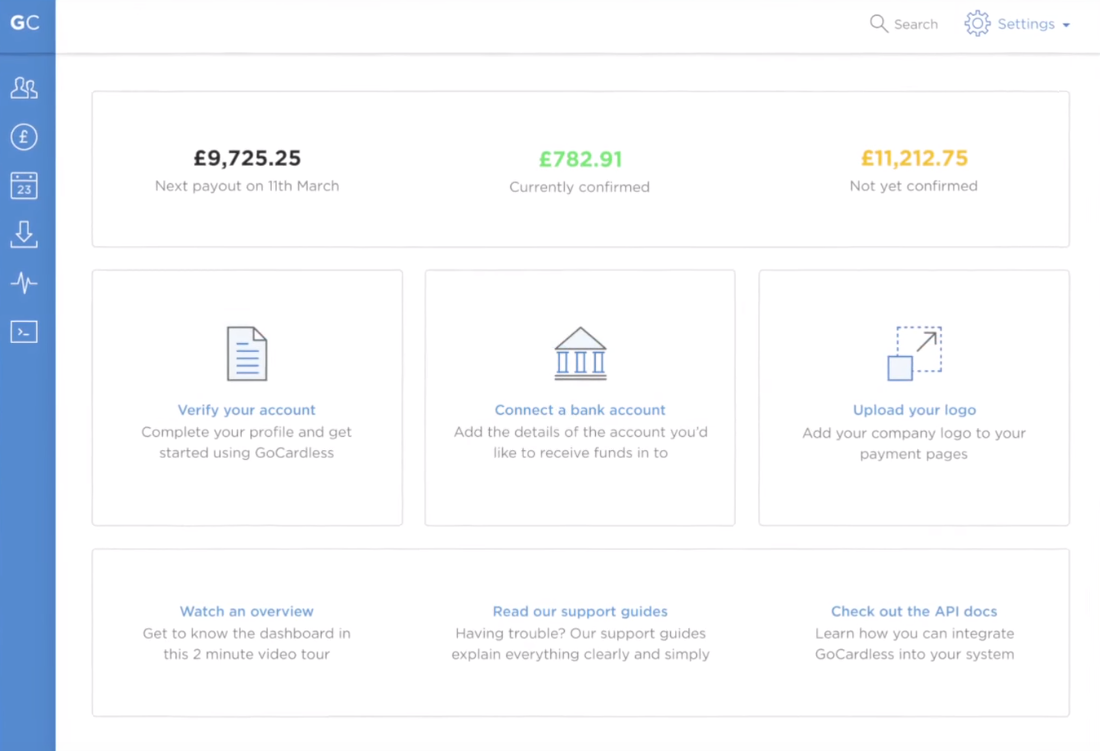Viewport: 1100px width, 751px height.
Task: Open Read our support guides
Action: click(x=580, y=611)
